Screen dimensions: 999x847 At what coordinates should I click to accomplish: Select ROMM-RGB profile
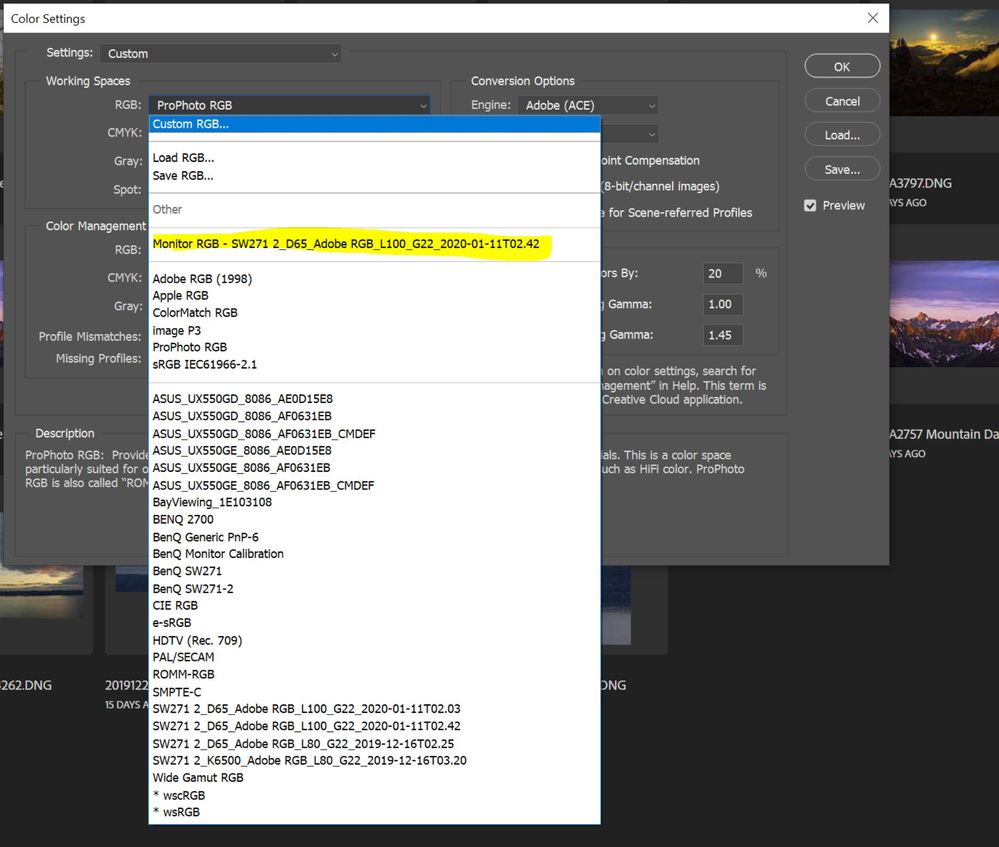375,674
